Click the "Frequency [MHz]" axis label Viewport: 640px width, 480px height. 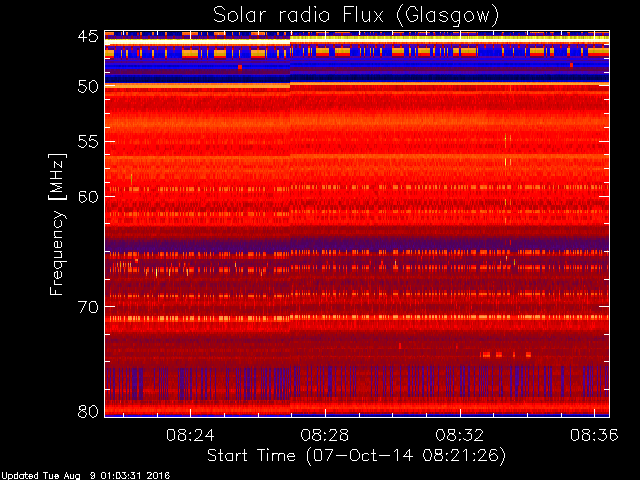click(x=58, y=224)
